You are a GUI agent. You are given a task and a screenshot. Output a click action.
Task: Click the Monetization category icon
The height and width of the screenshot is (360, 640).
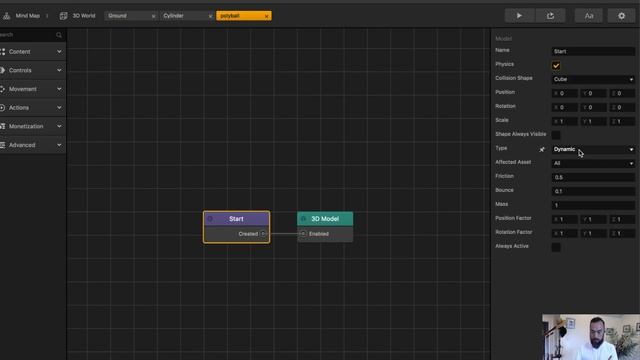pyautogui.click(x=2, y=126)
